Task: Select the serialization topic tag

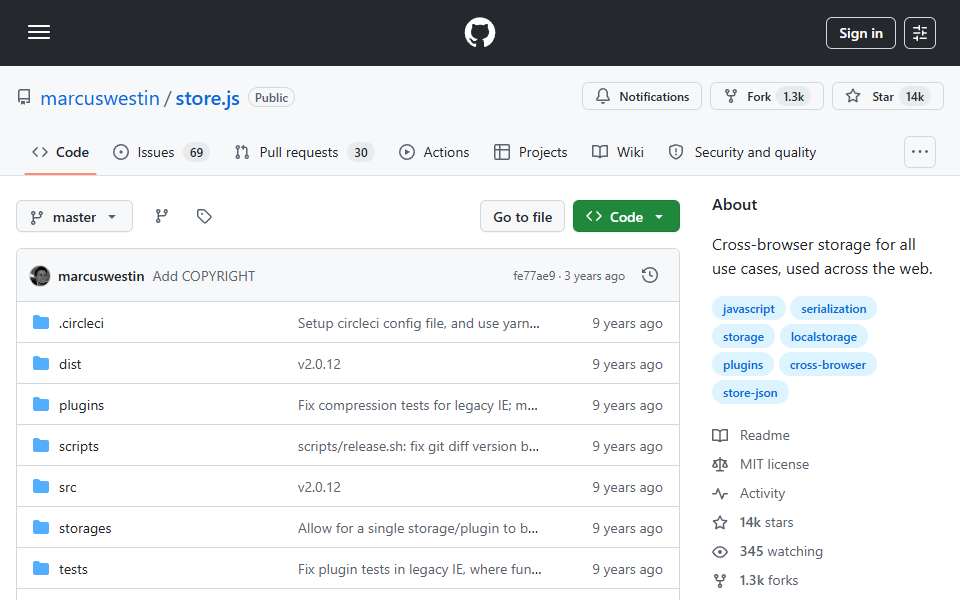Action: (833, 309)
